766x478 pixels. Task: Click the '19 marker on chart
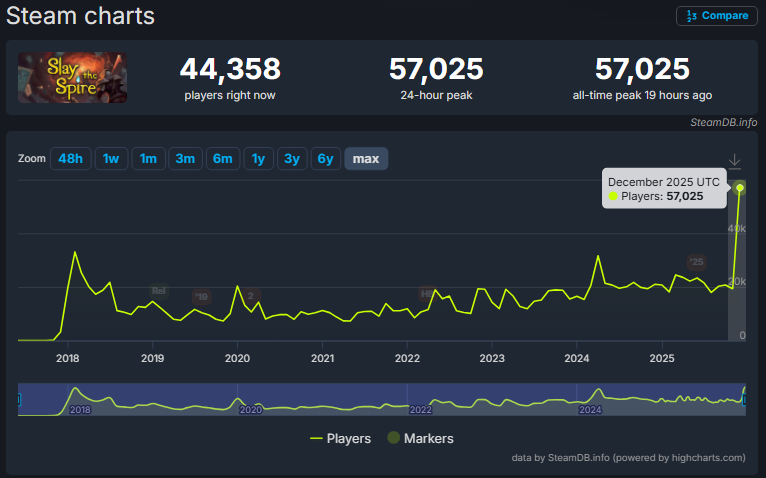click(201, 297)
